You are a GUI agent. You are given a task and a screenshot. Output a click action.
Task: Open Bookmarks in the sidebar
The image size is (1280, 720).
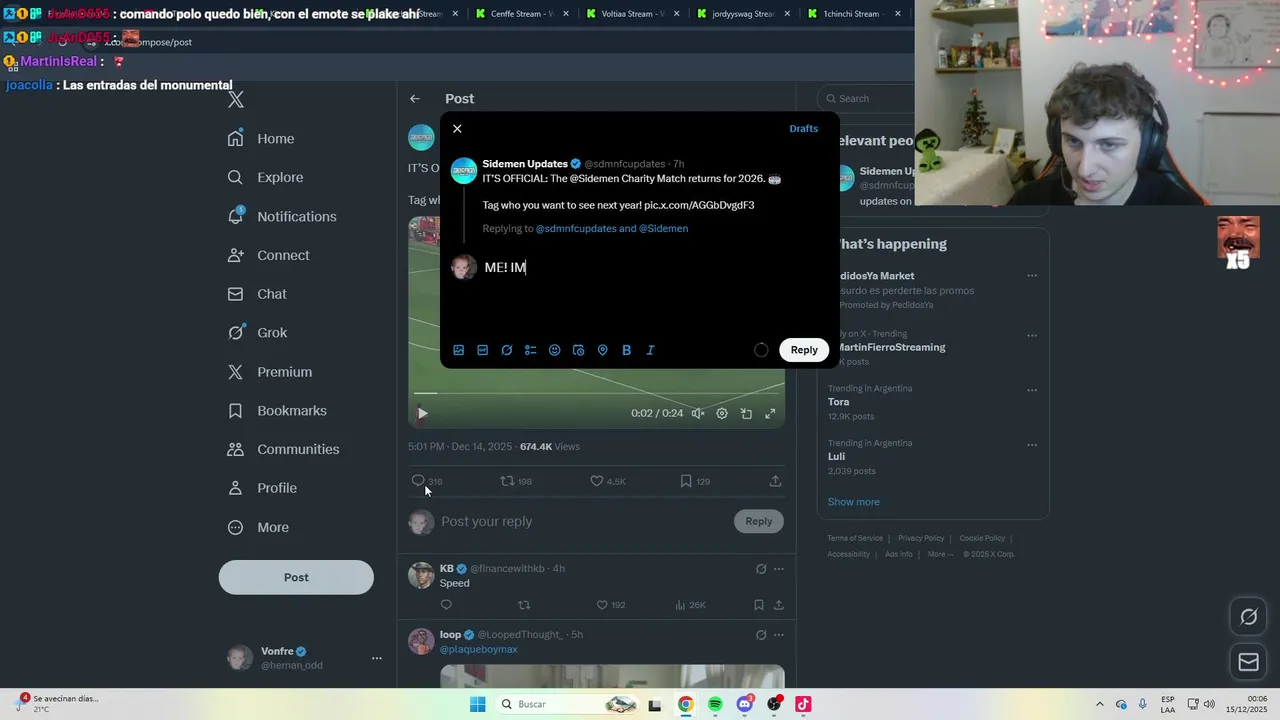[277, 411]
